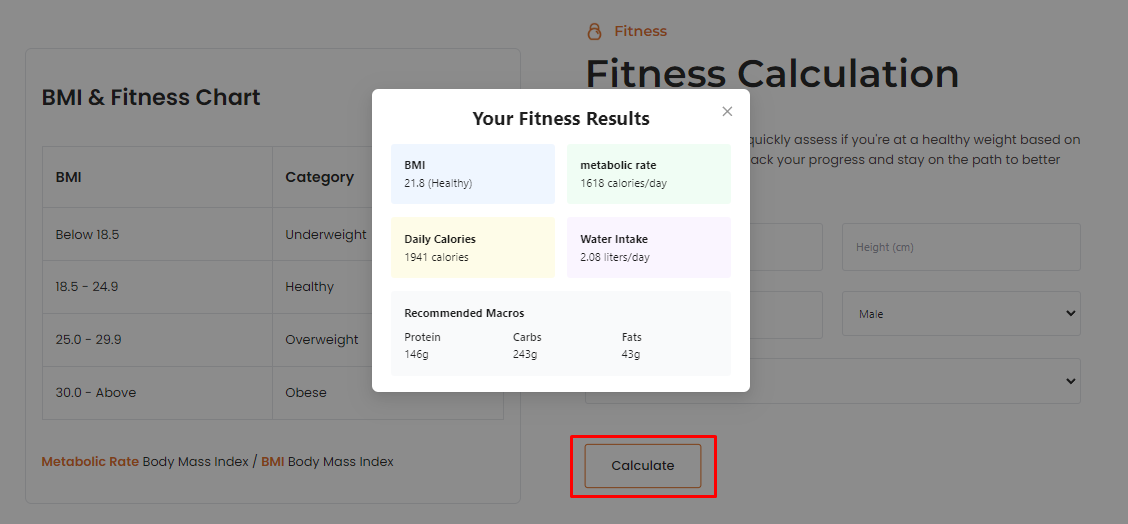Click the Water Intake result card
The height and width of the screenshot is (524, 1128).
point(648,247)
